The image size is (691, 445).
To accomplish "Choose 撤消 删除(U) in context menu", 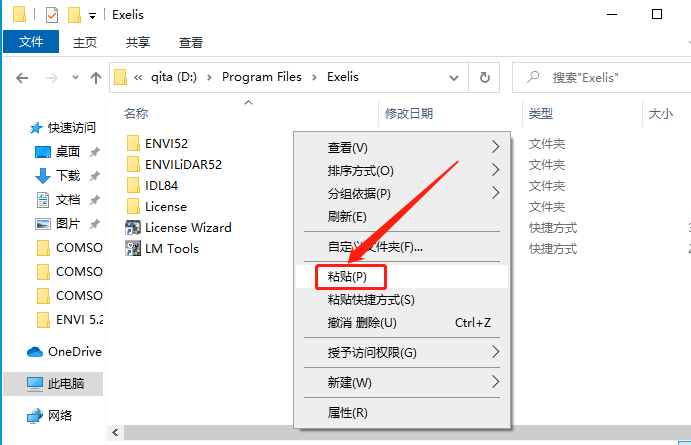I will click(402, 323).
